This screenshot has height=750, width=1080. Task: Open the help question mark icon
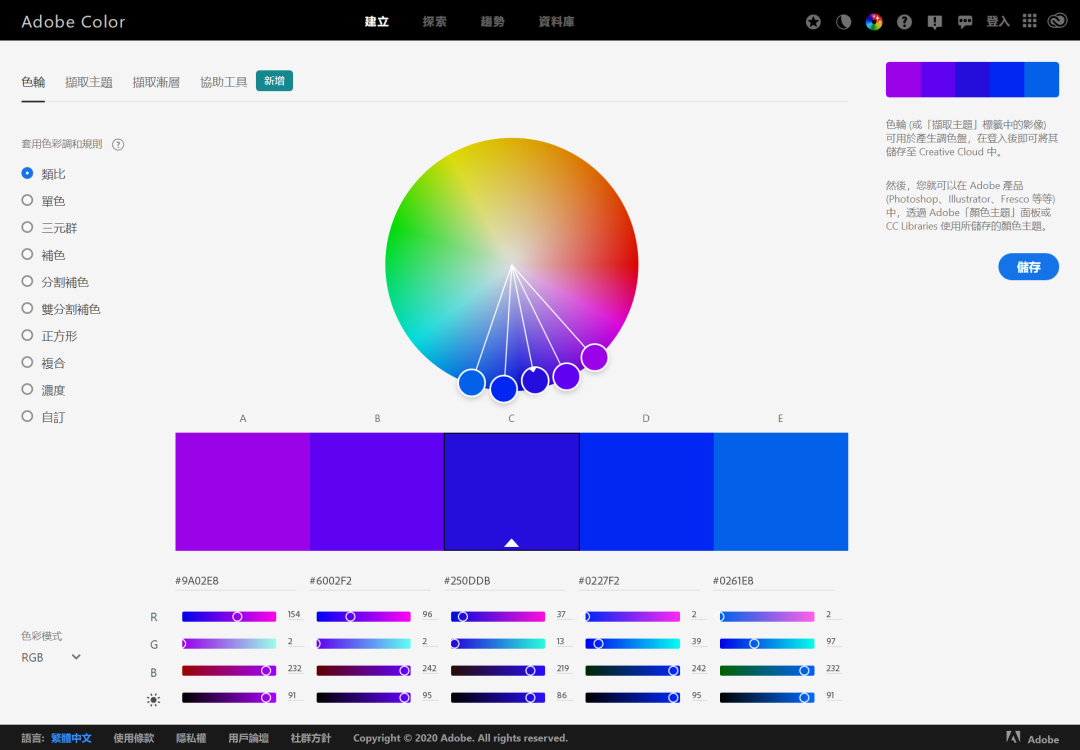[x=904, y=22]
